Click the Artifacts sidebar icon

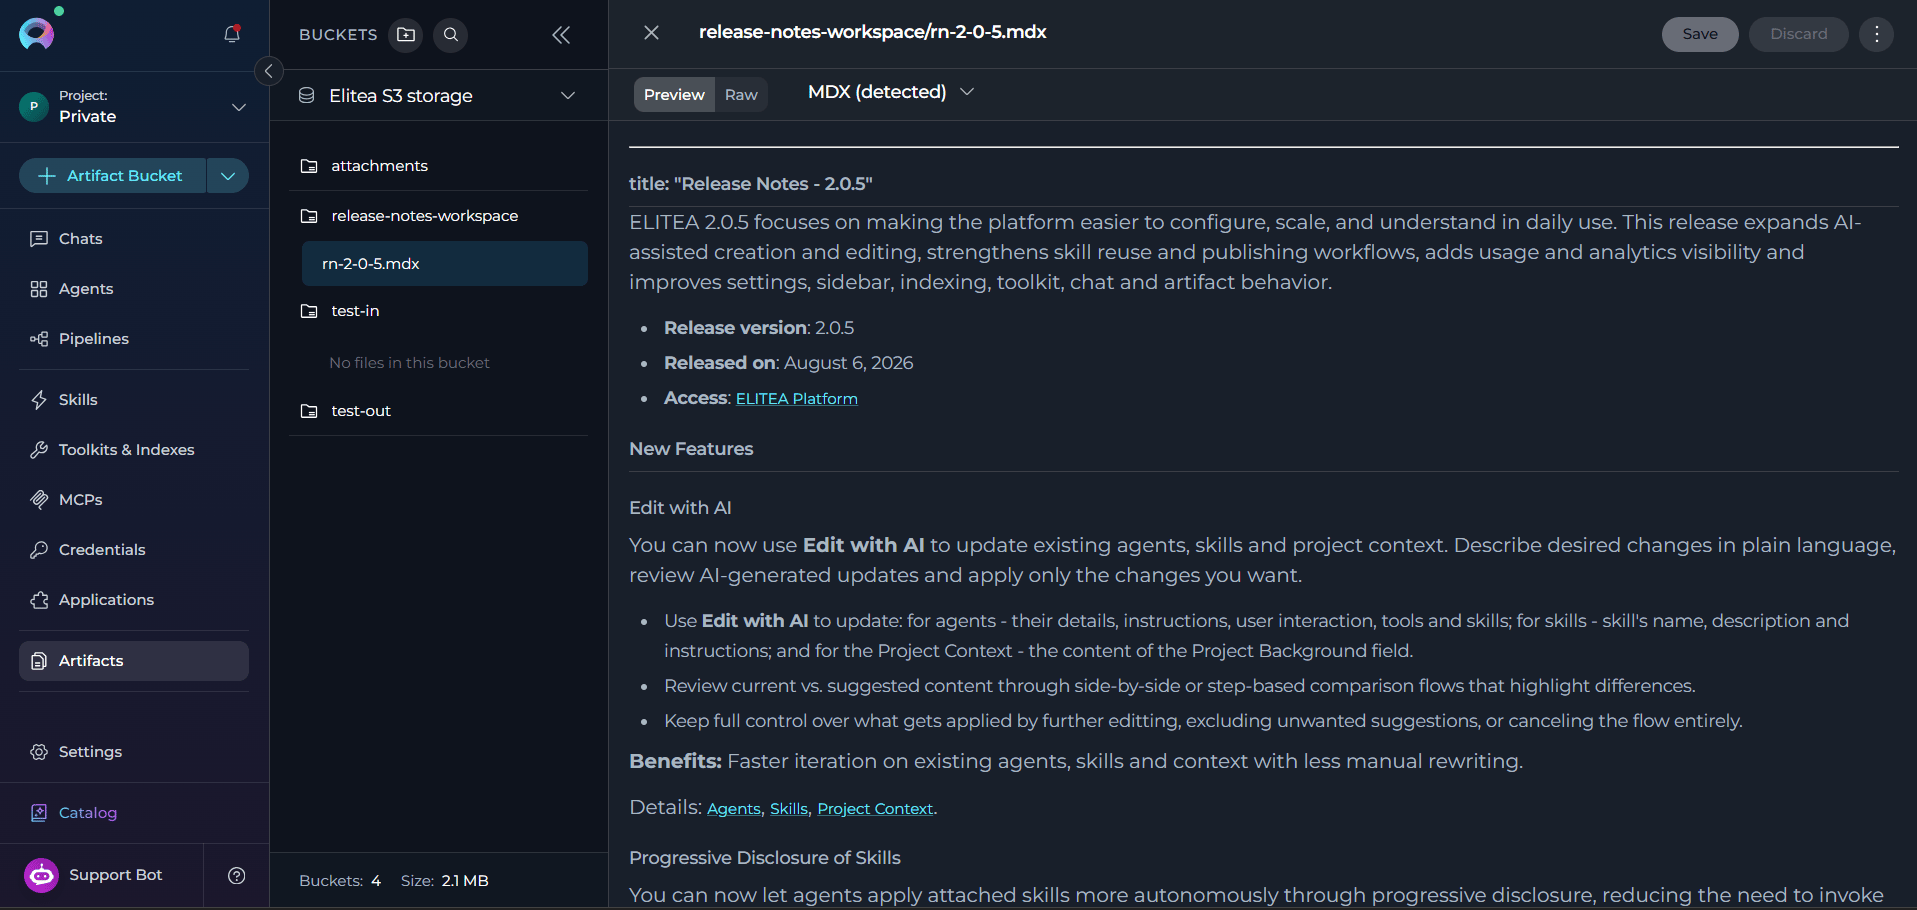pyautogui.click(x=39, y=661)
